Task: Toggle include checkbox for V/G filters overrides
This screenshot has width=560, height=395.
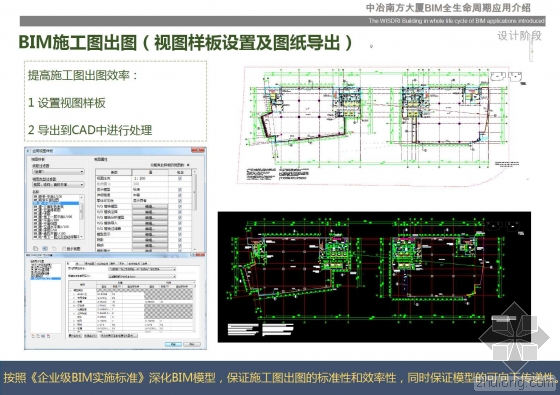Action: [180, 229]
